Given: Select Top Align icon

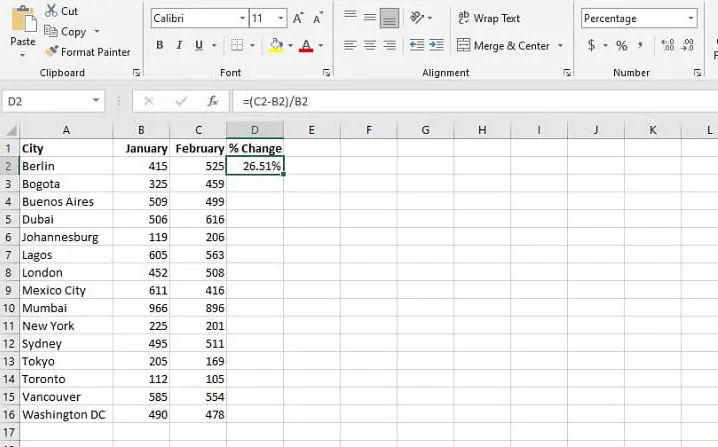Looking at the screenshot, I should [350, 17].
